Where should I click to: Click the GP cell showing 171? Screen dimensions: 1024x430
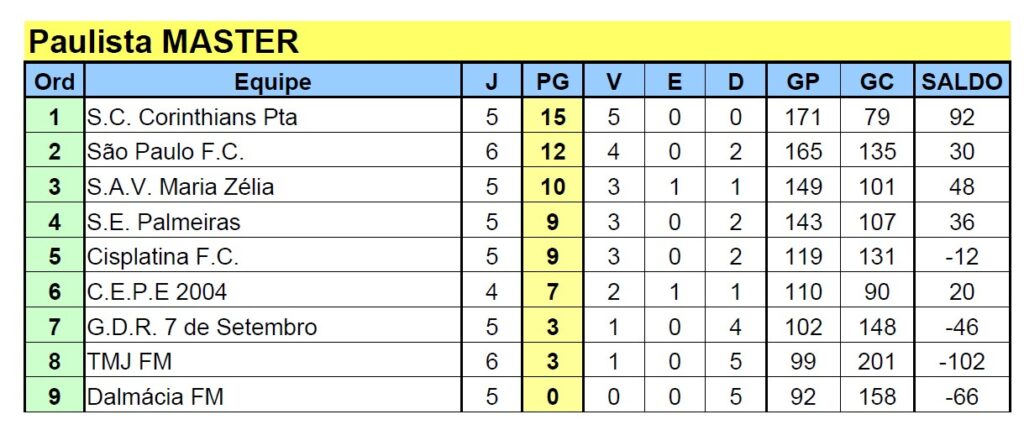point(803,117)
